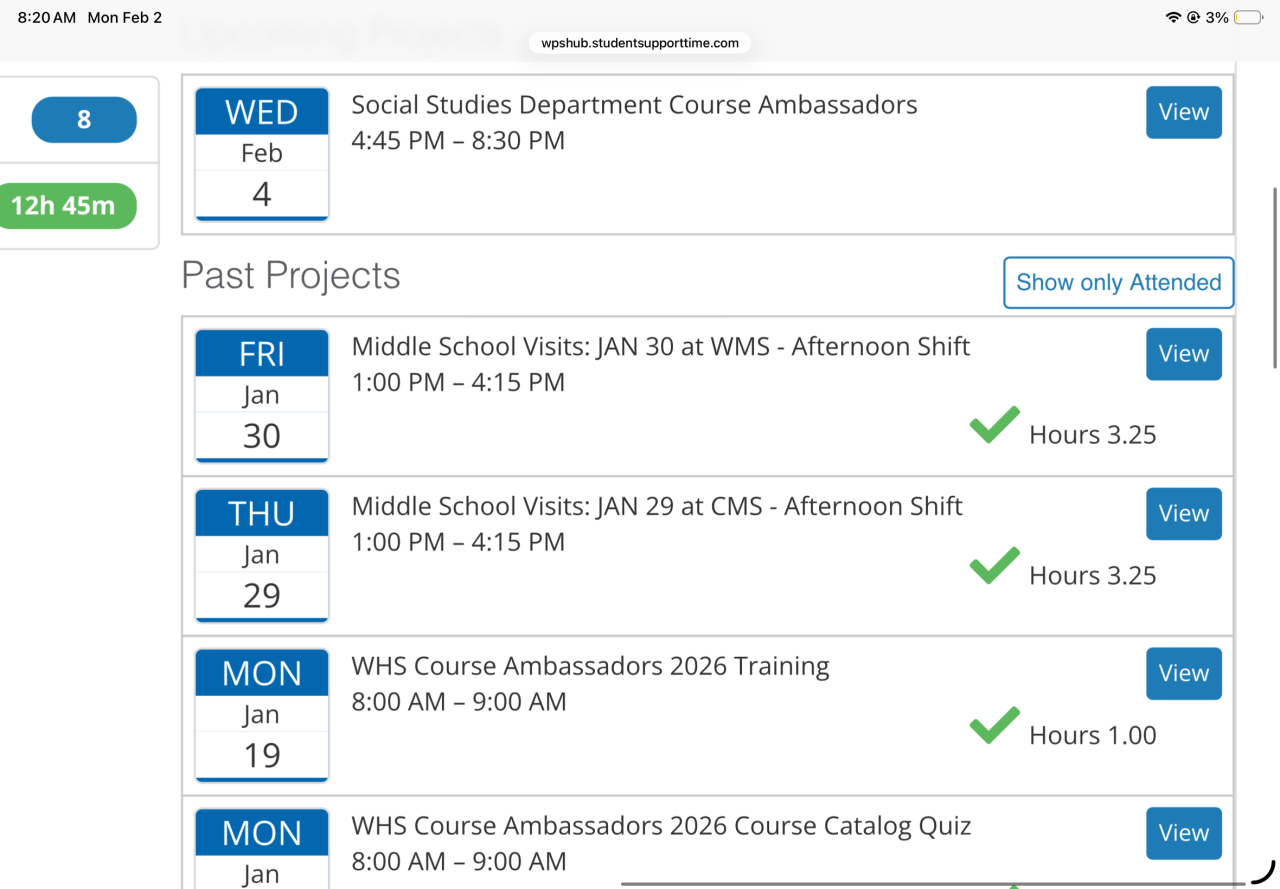Open the Wed Feb 4 calendar date tile
Viewport: 1280px width, 889px height.
[262, 154]
